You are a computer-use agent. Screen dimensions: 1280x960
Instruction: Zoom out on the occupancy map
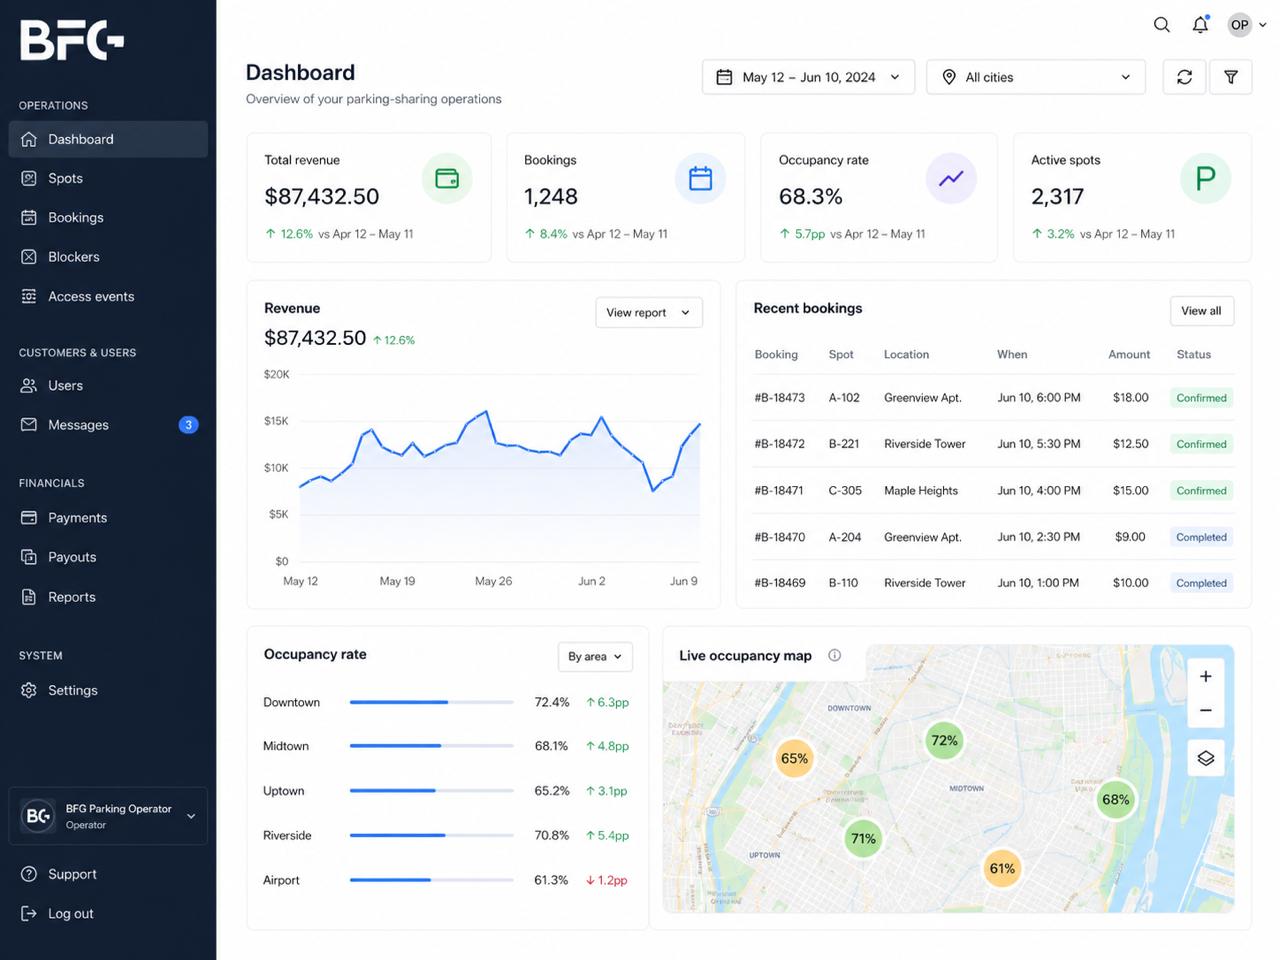1206,710
